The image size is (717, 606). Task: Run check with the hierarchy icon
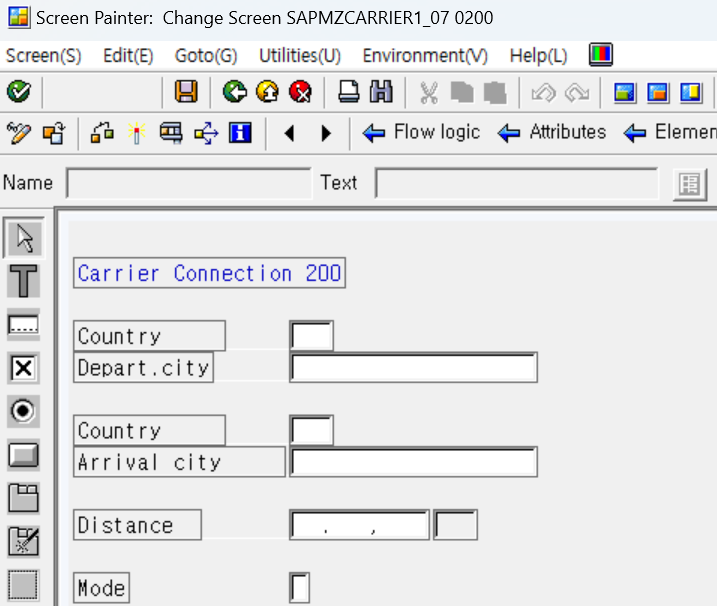[102, 134]
